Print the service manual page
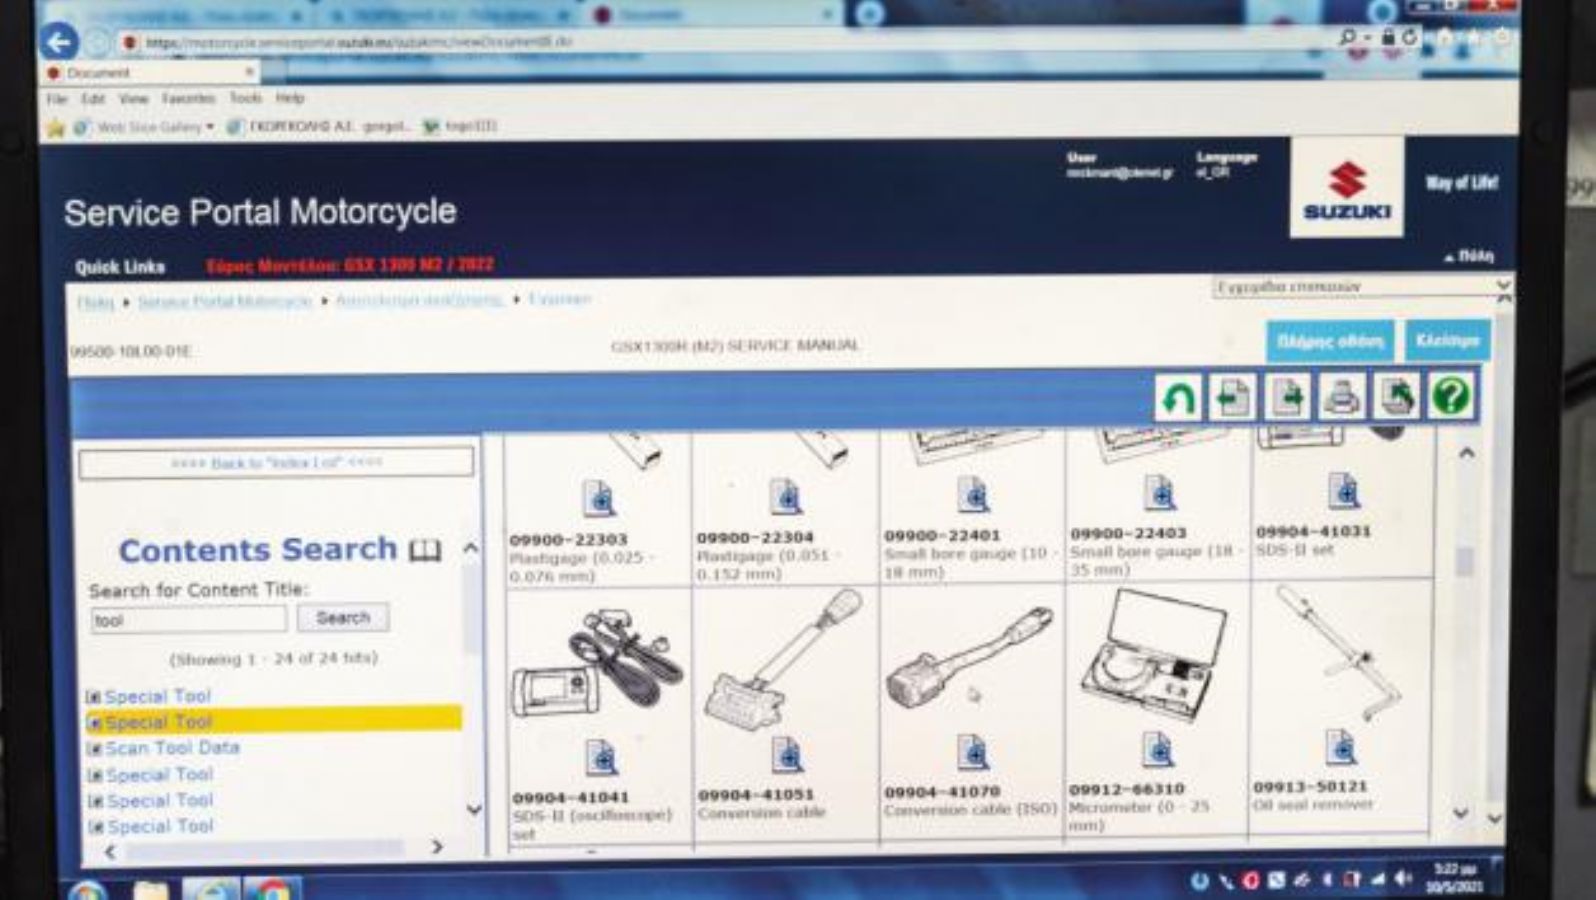 (1341, 397)
